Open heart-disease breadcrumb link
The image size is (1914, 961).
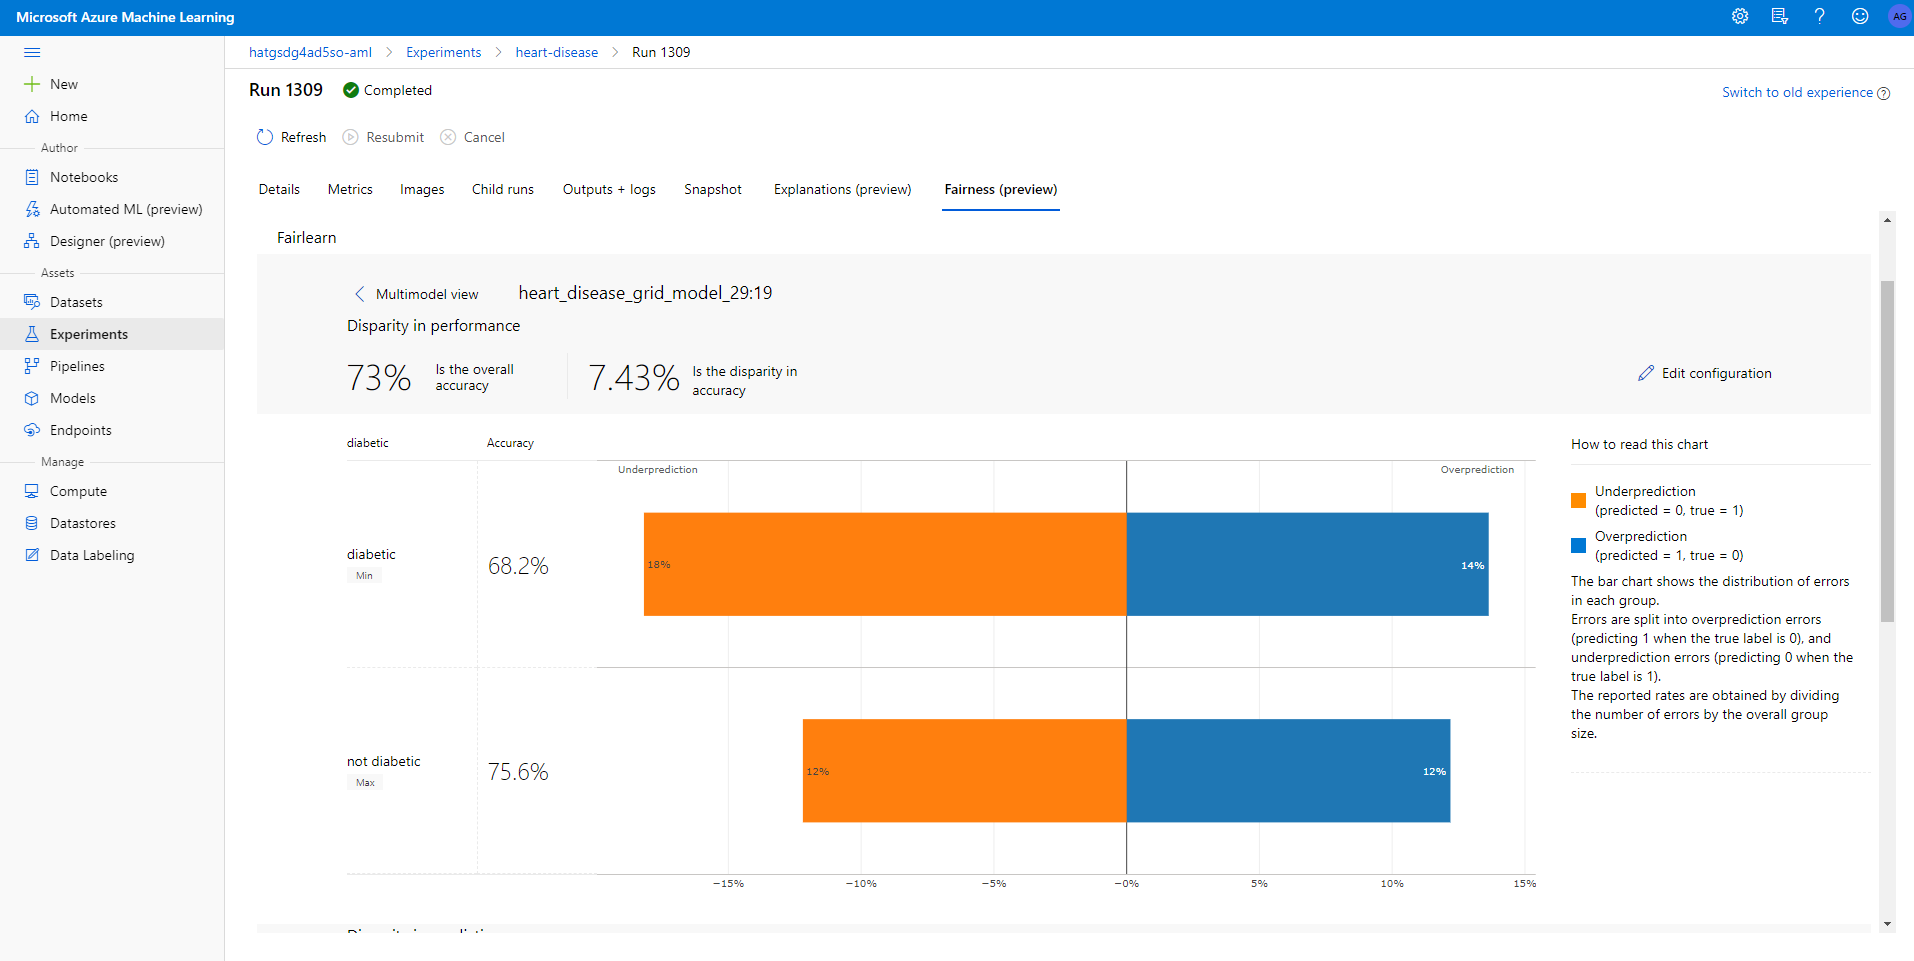pyautogui.click(x=557, y=52)
